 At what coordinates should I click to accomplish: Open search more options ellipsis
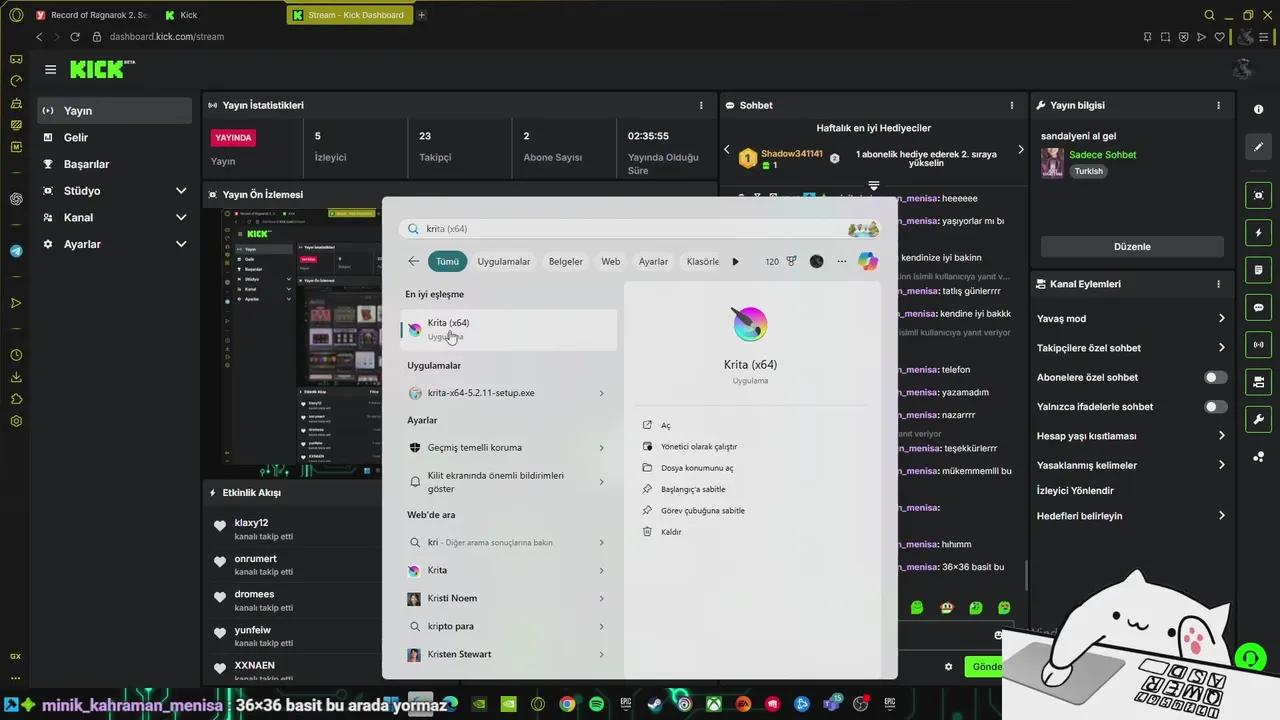click(841, 262)
